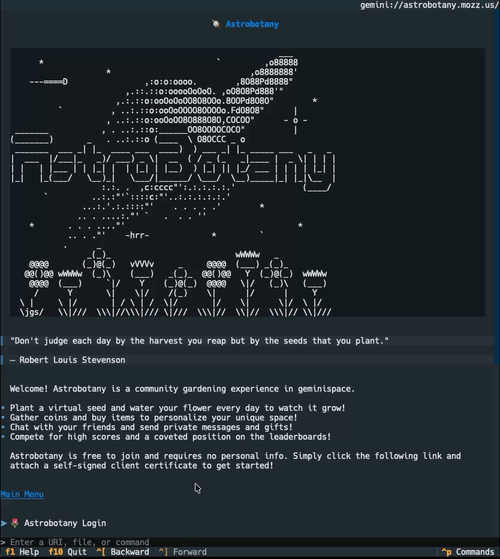Click the gemini://astrobotany.mozz.us/ URL

(x=429, y=5)
